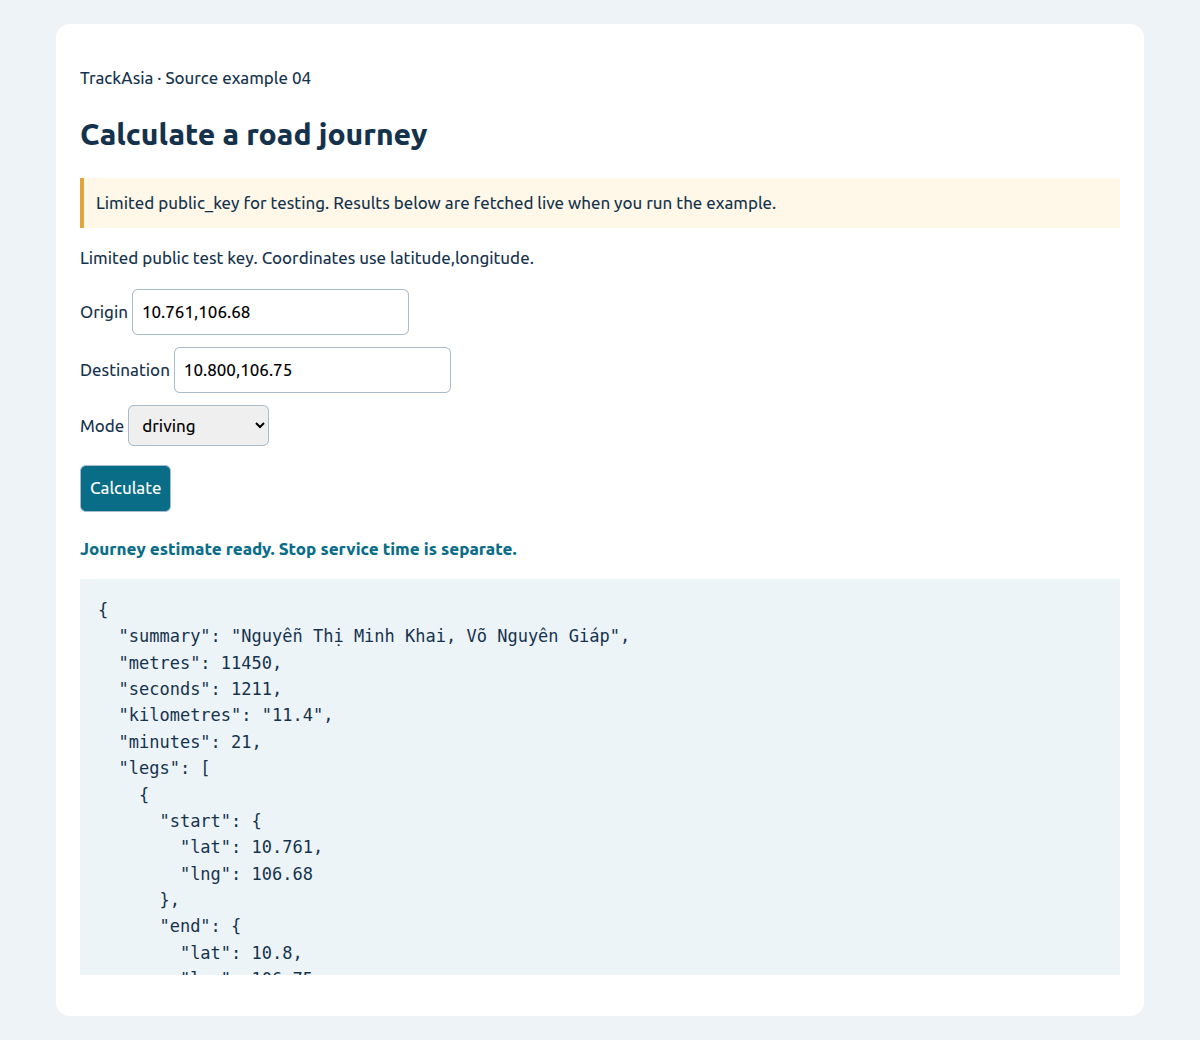
Task: Click the "kilometres": "11.4" line
Action: click(x=226, y=715)
